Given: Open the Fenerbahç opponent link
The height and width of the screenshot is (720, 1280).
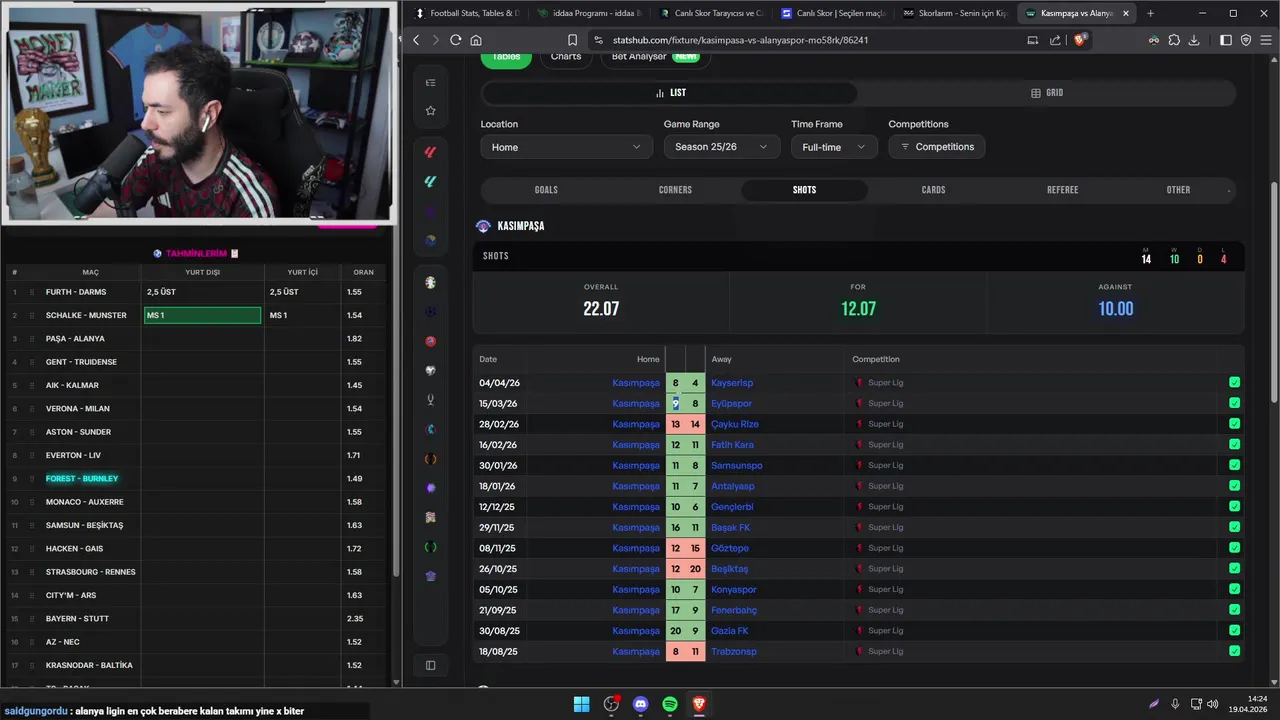Looking at the screenshot, I should [x=734, y=610].
